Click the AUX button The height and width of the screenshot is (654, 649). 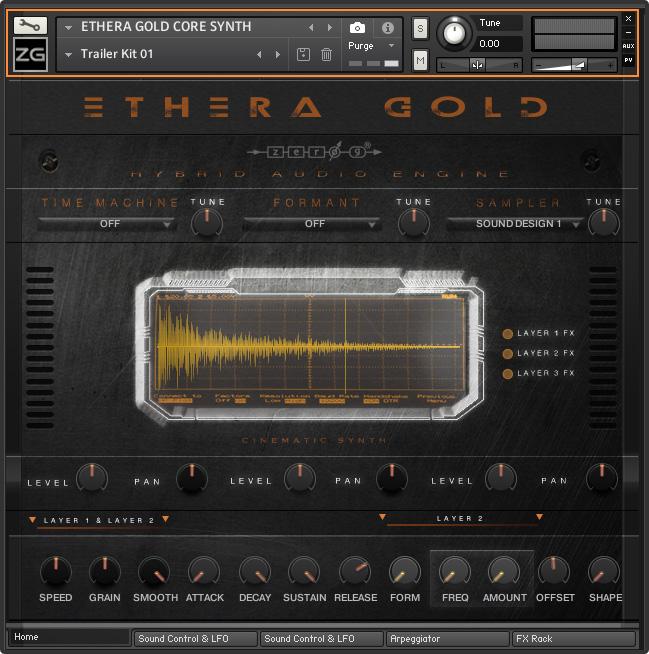coord(628,46)
